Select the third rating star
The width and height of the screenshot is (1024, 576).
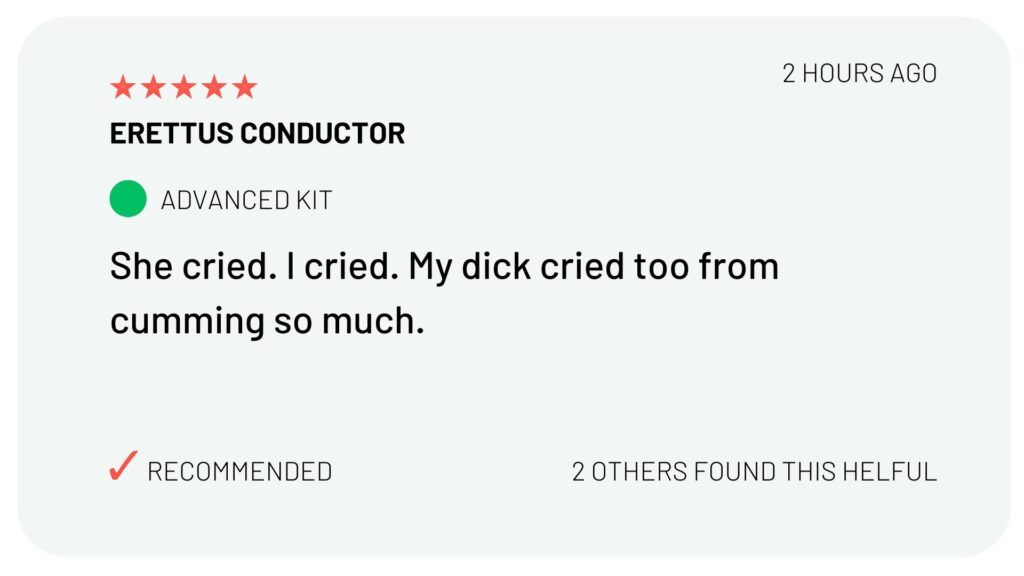(x=184, y=88)
